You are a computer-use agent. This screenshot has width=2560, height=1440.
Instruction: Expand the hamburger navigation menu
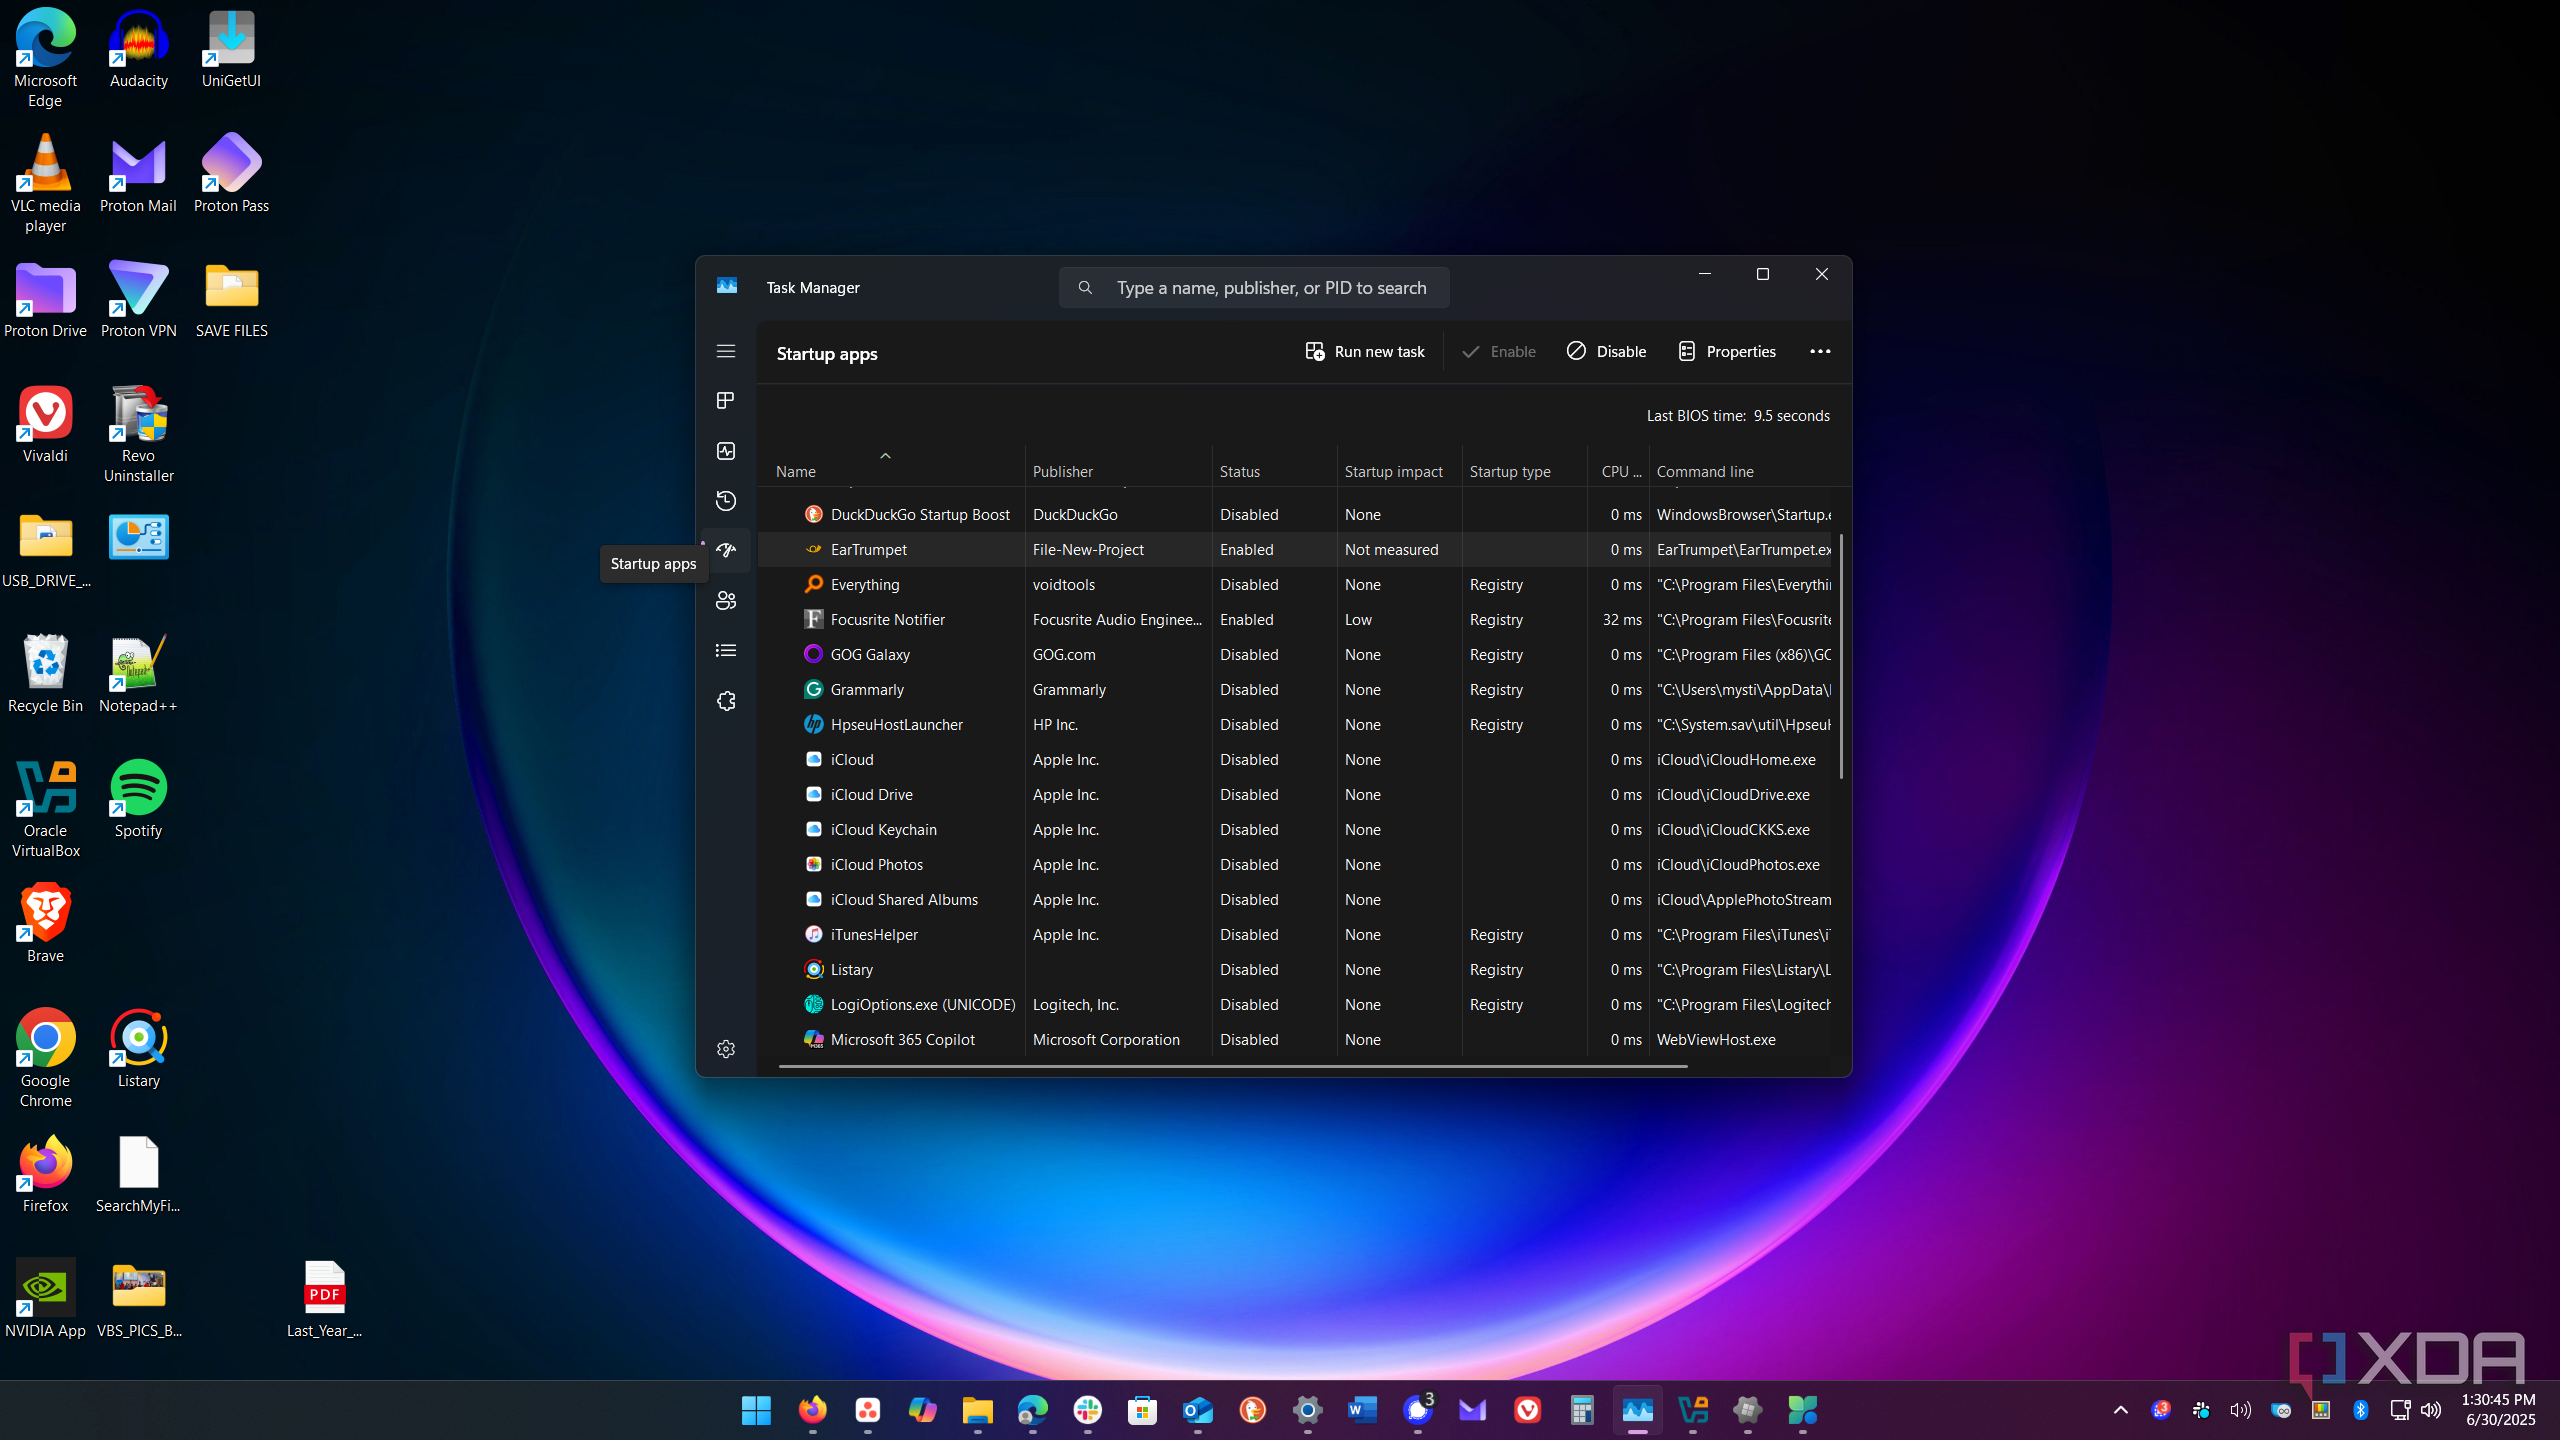click(x=726, y=351)
